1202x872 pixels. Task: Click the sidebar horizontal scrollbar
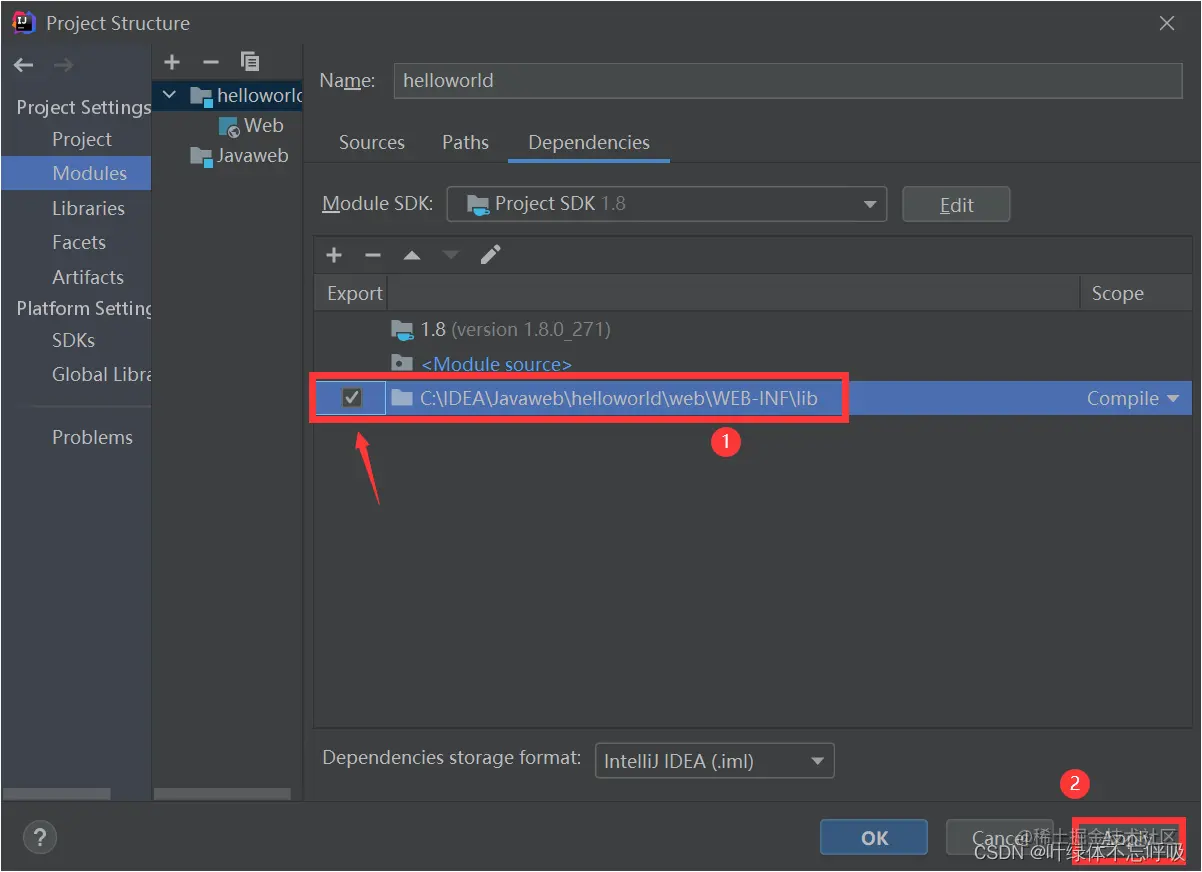tap(55, 794)
